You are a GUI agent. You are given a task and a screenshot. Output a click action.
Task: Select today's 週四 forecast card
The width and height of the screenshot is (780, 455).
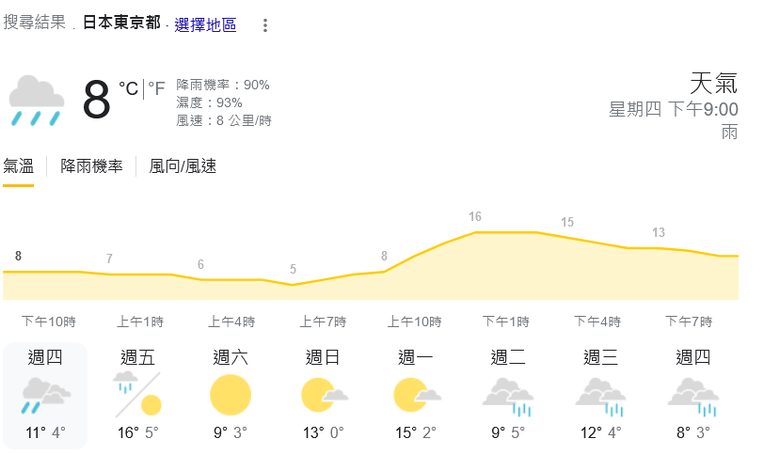coord(45,396)
